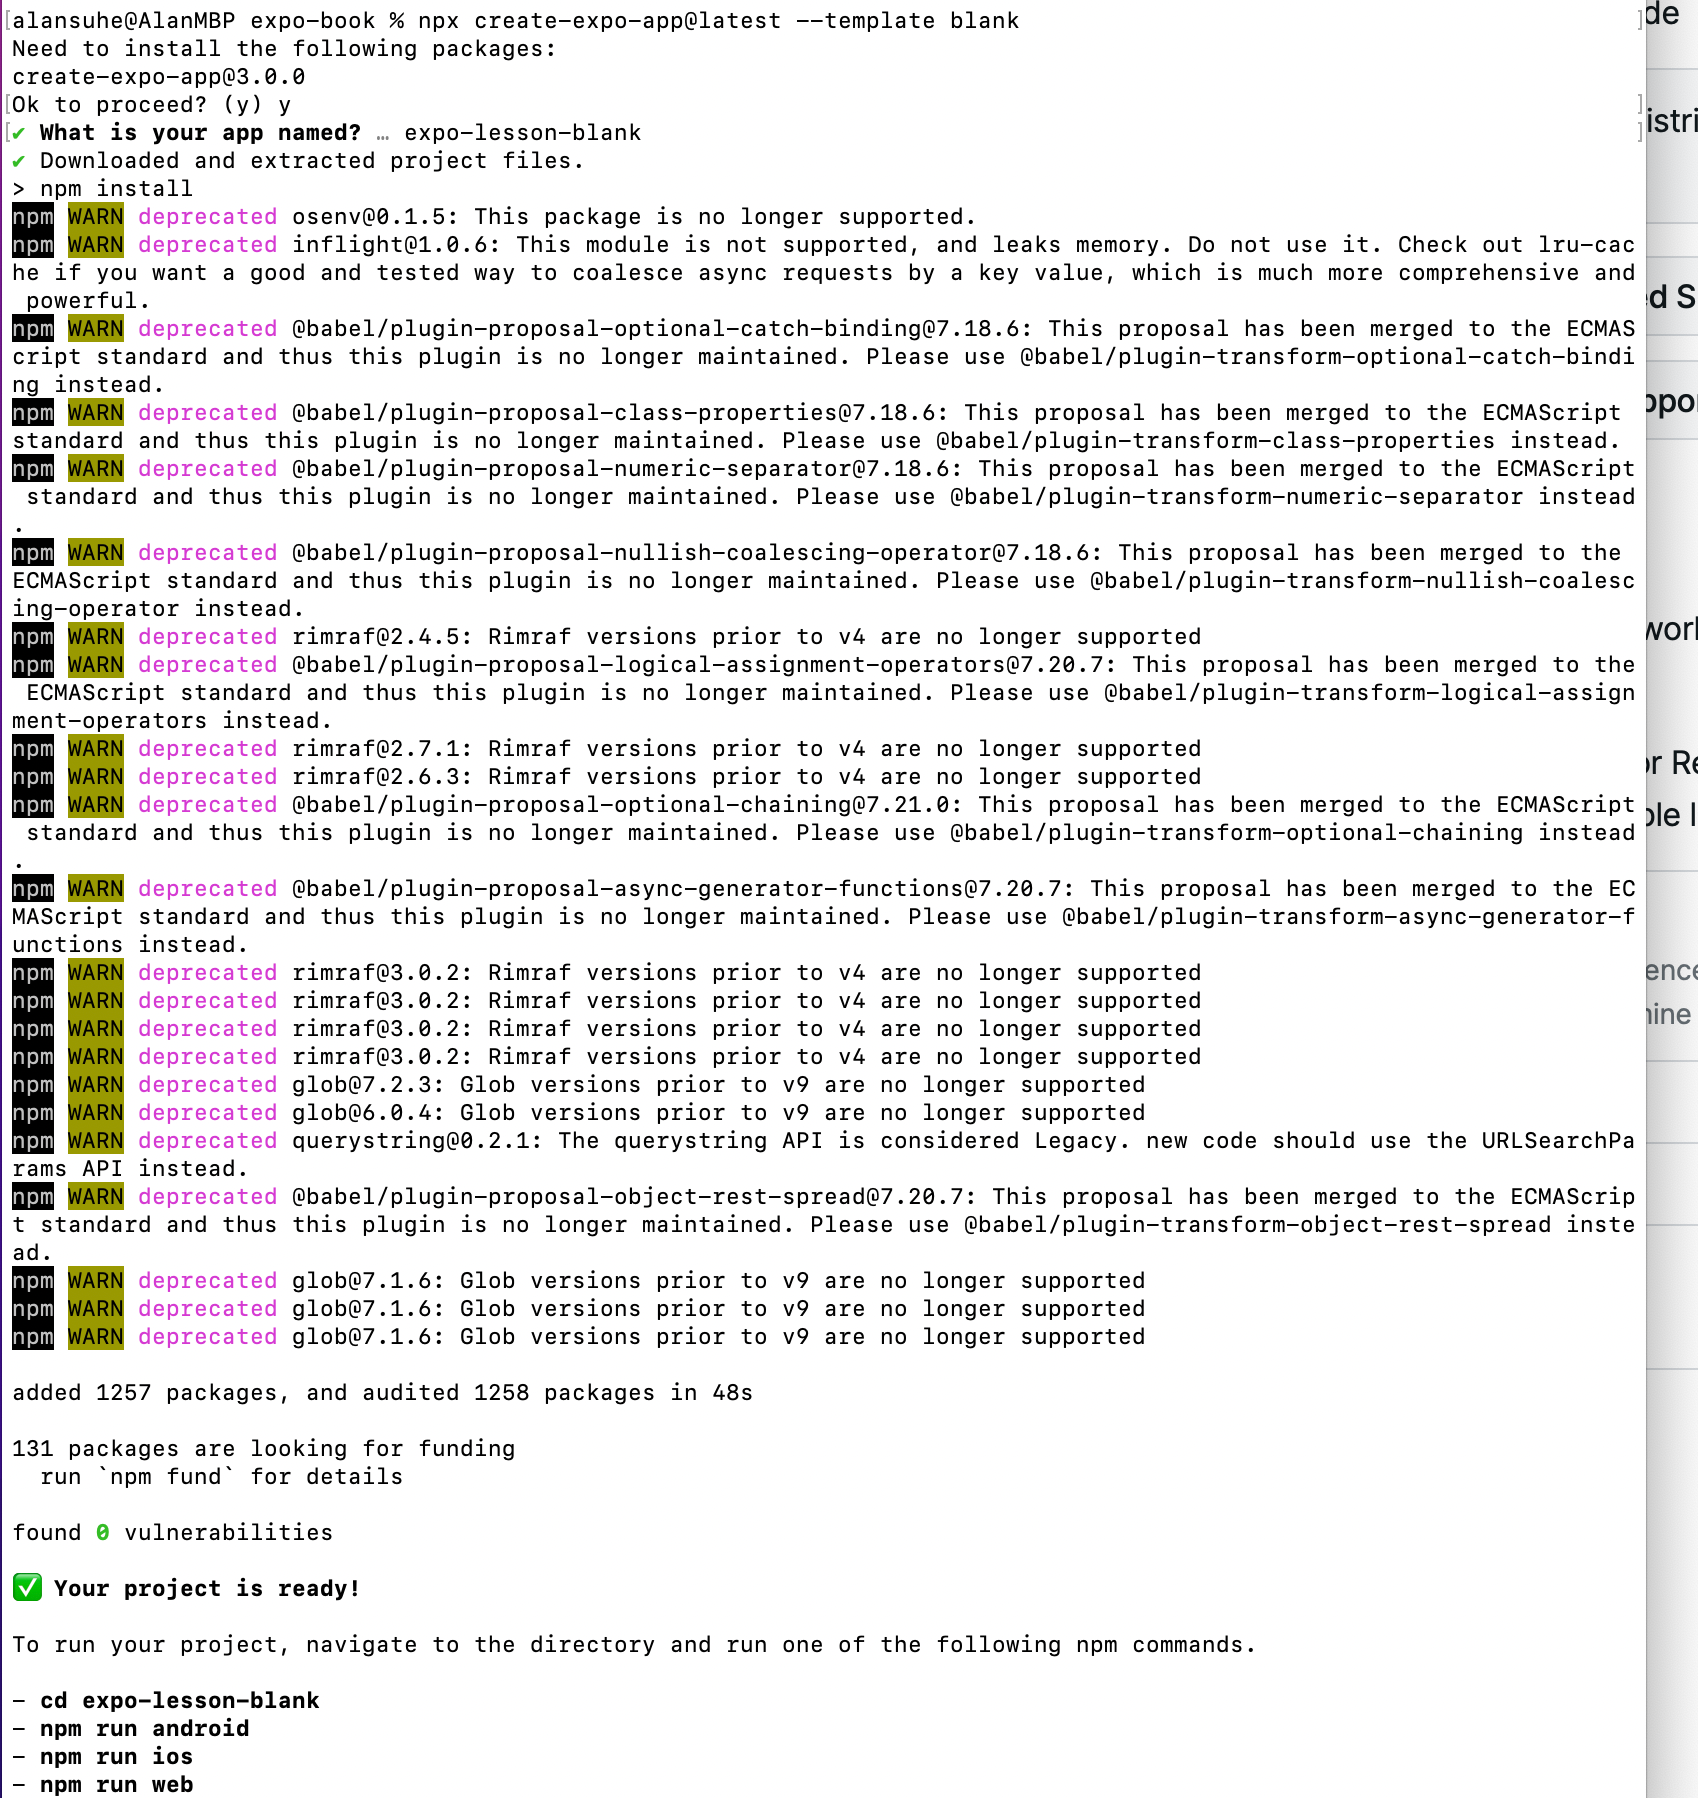Image resolution: width=1698 pixels, height=1798 pixels.
Task: Click the 'What is your app named?' prompt
Action: [x=200, y=133]
